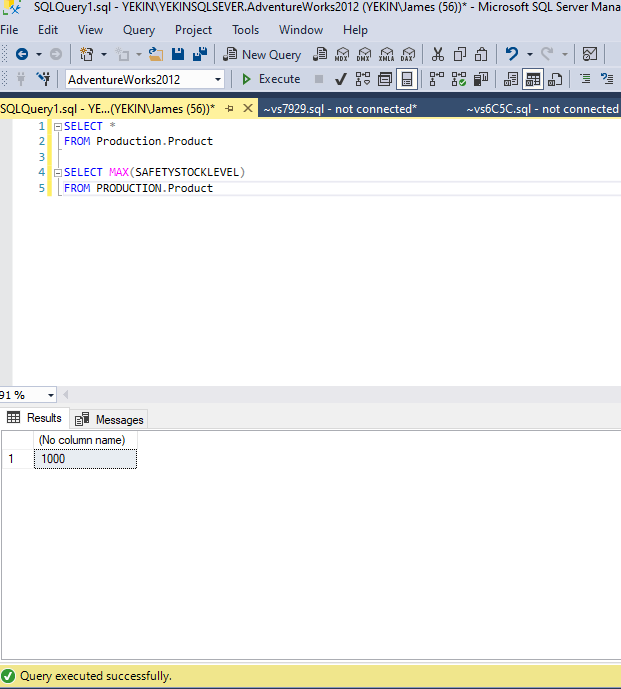621x689 pixels.
Task: Click the Copy icon
Action: coord(460,54)
